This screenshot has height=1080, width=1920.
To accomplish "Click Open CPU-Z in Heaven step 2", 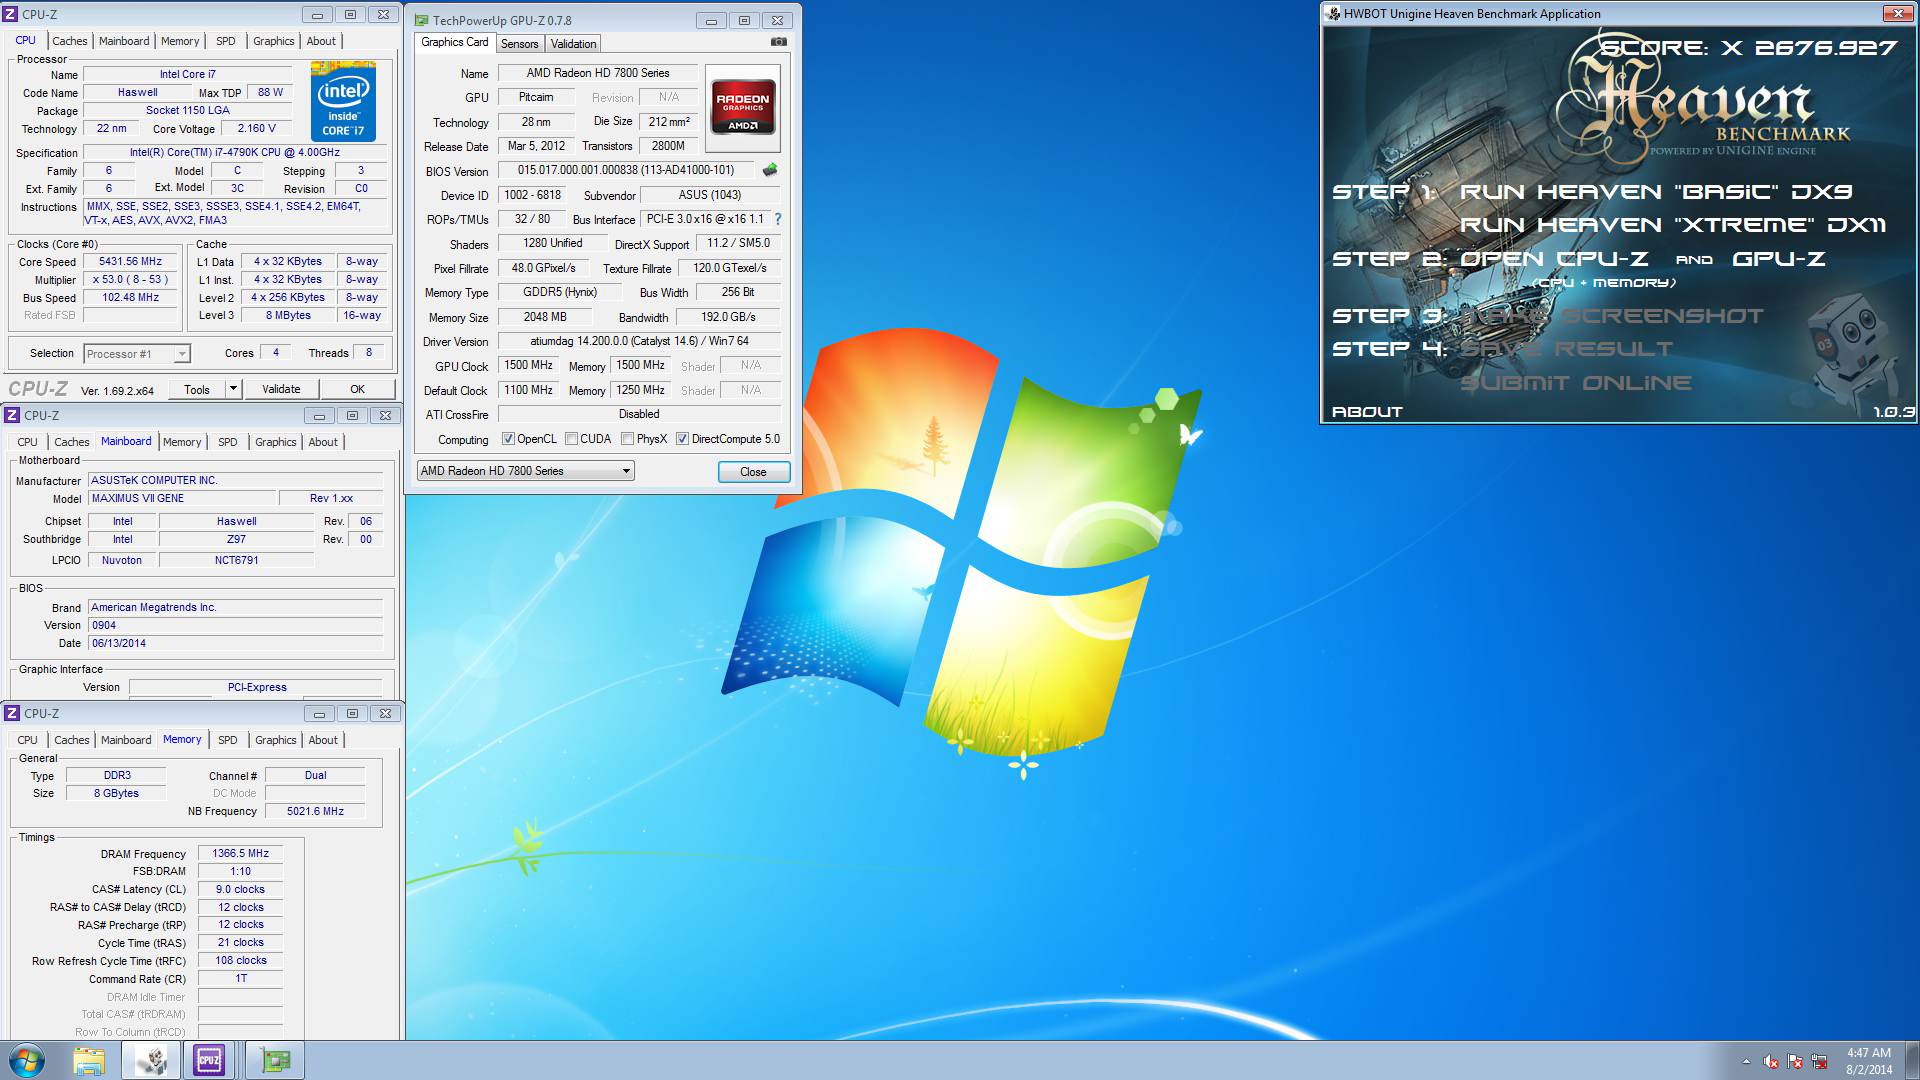I will pyautogui.click(x=1554, y=259).
